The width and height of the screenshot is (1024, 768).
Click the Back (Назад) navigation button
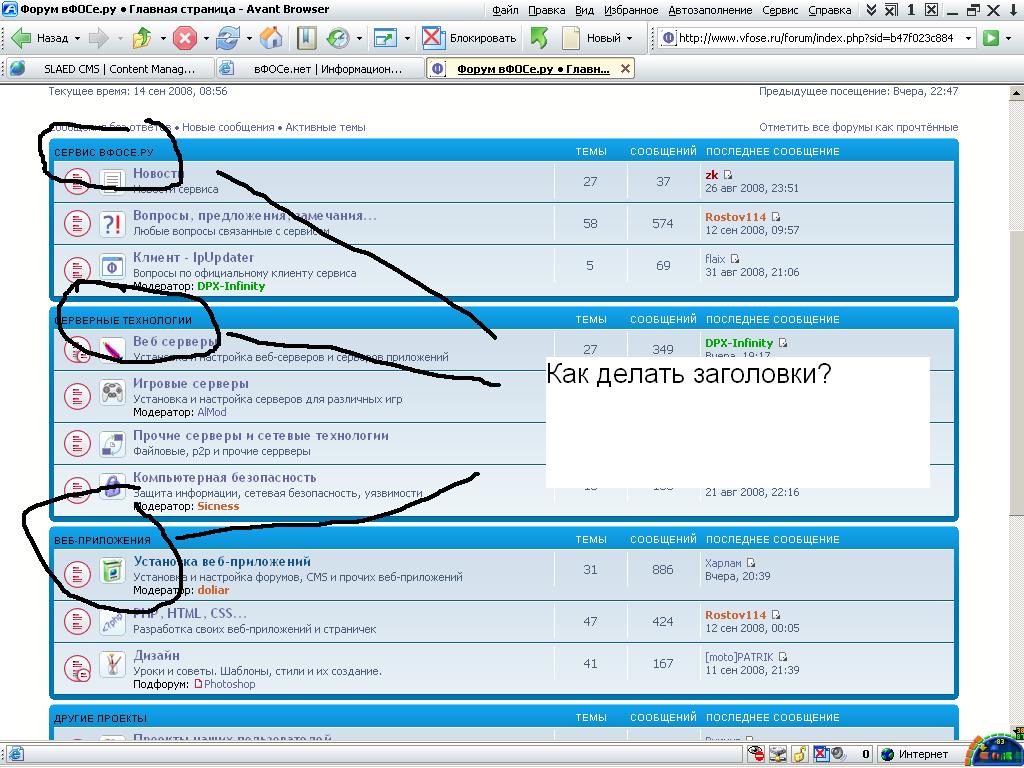40,39
